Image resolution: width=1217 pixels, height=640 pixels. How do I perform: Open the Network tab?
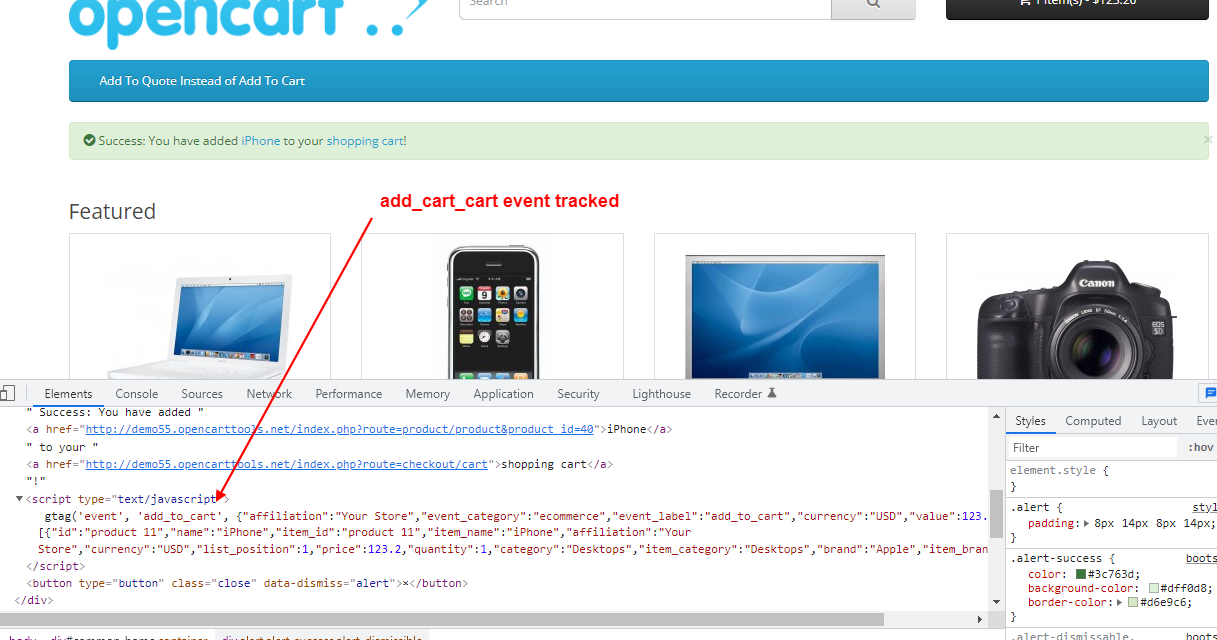coord(269,394)
